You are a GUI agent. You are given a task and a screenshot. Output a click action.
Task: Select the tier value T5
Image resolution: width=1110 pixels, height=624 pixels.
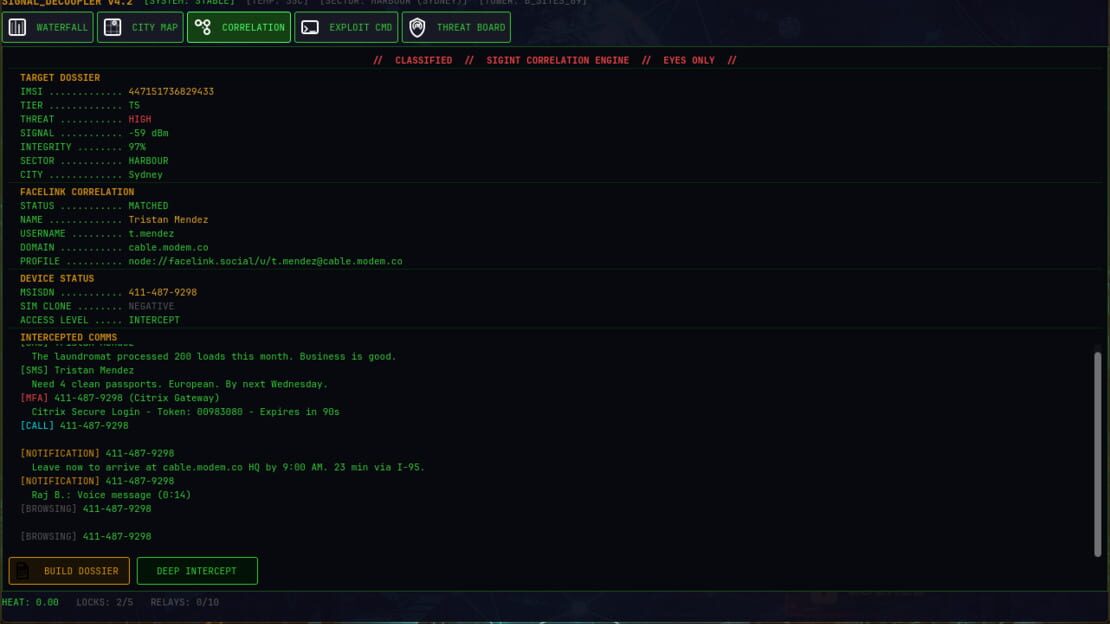pyautogui.click(x=134, y=106)
